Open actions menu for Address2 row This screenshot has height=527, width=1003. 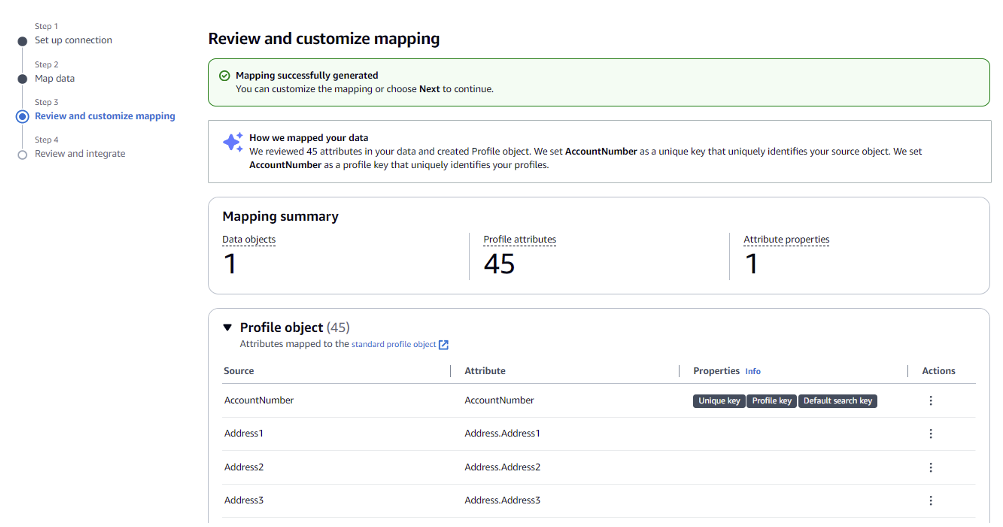tap(930, 467)
